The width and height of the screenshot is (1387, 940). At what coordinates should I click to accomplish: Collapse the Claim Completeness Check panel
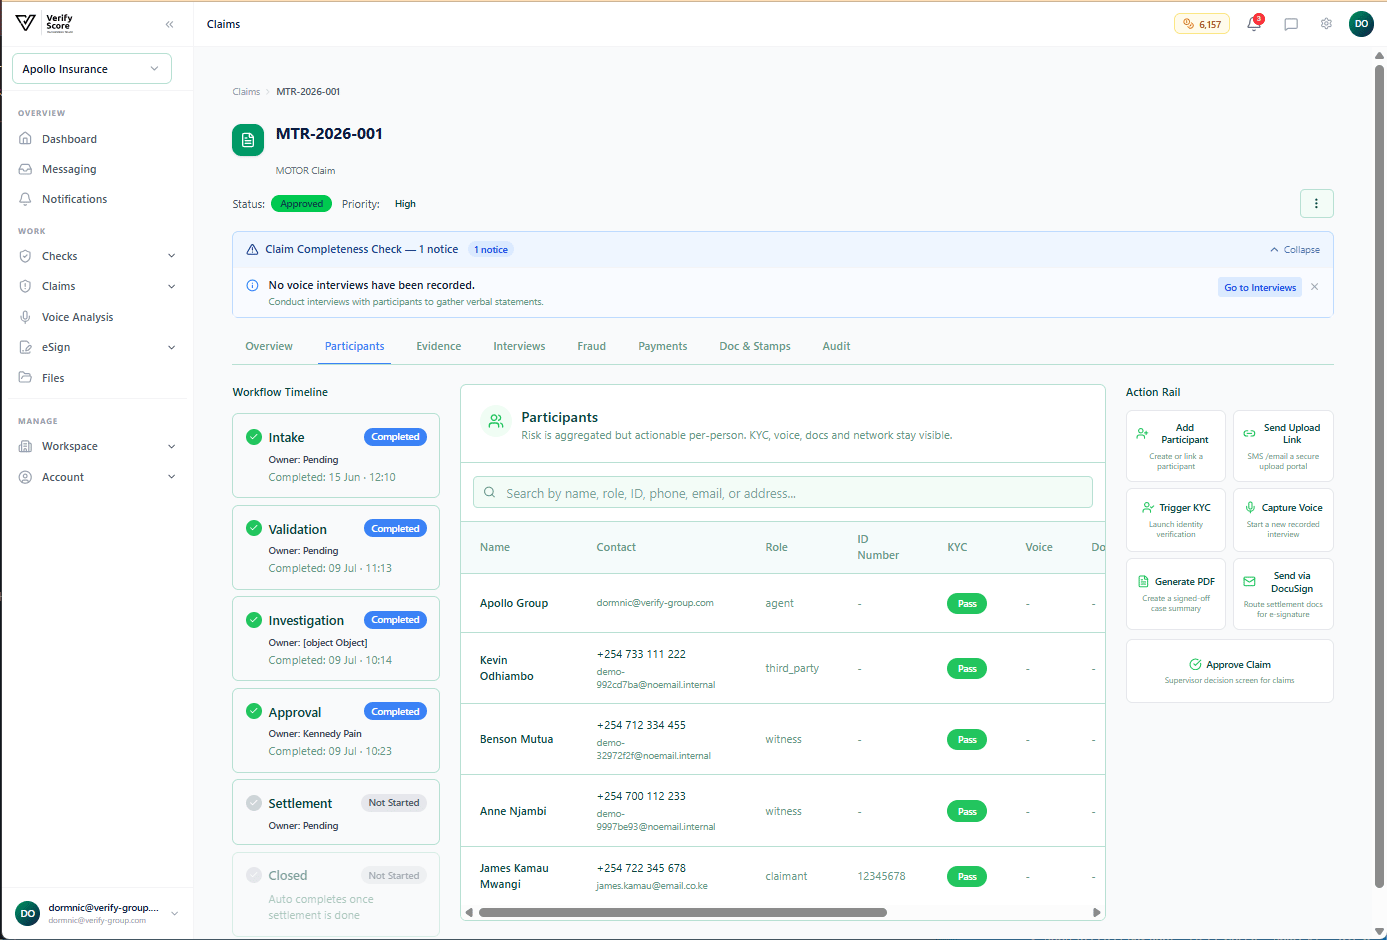pos(1295,250)
